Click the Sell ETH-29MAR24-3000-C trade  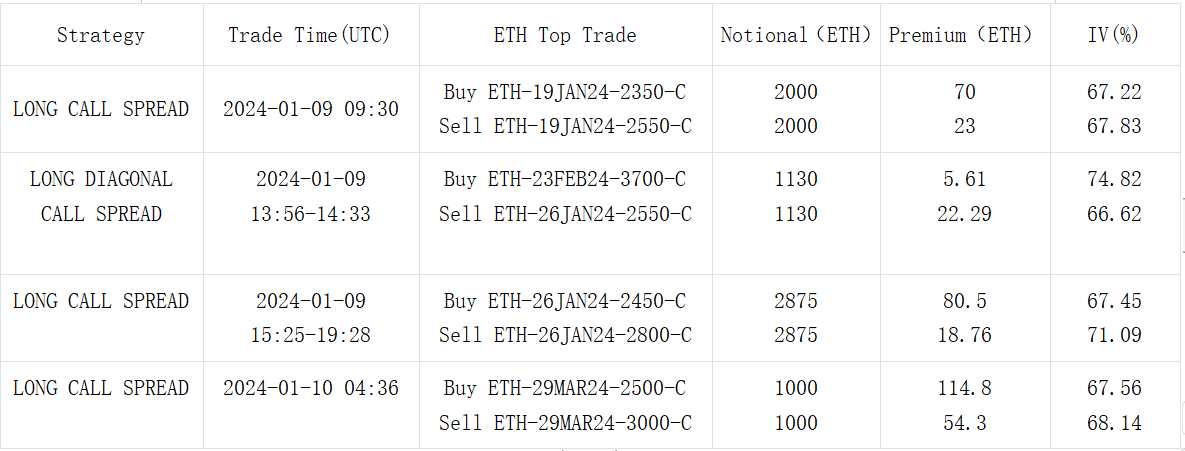(x=565, y=423)
